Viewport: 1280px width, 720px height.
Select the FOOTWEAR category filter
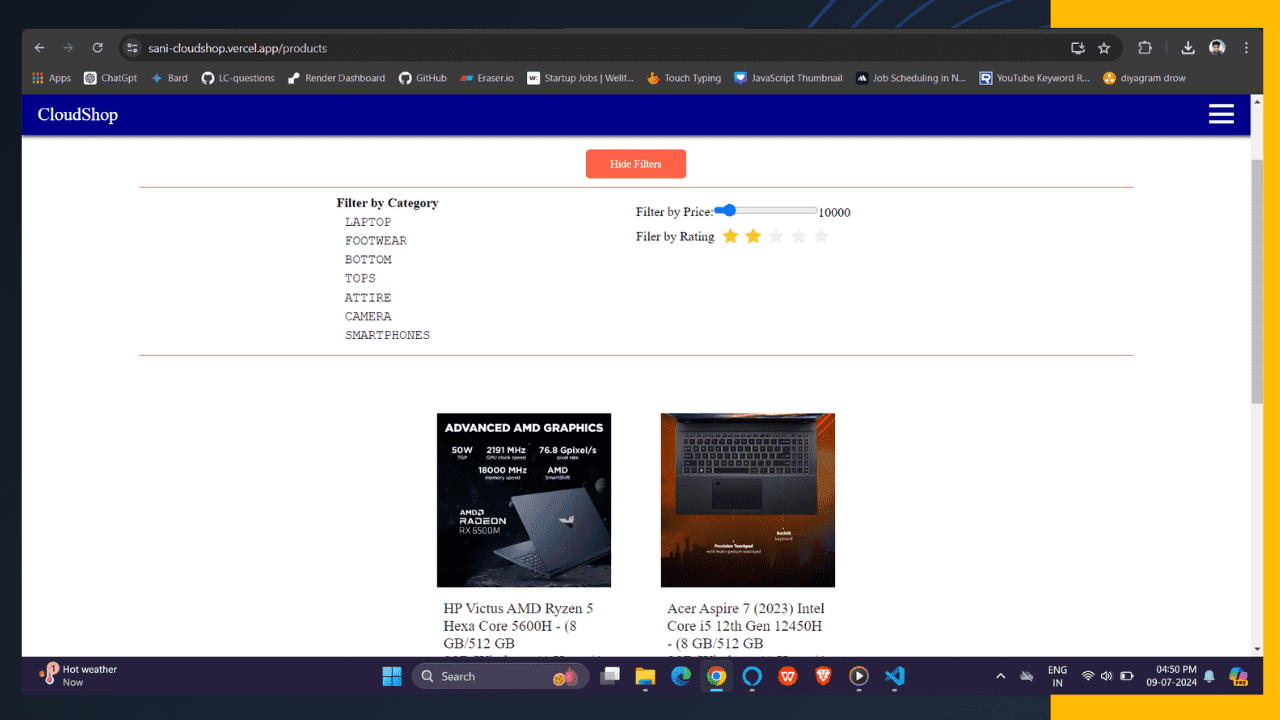(x=376, y=240)
